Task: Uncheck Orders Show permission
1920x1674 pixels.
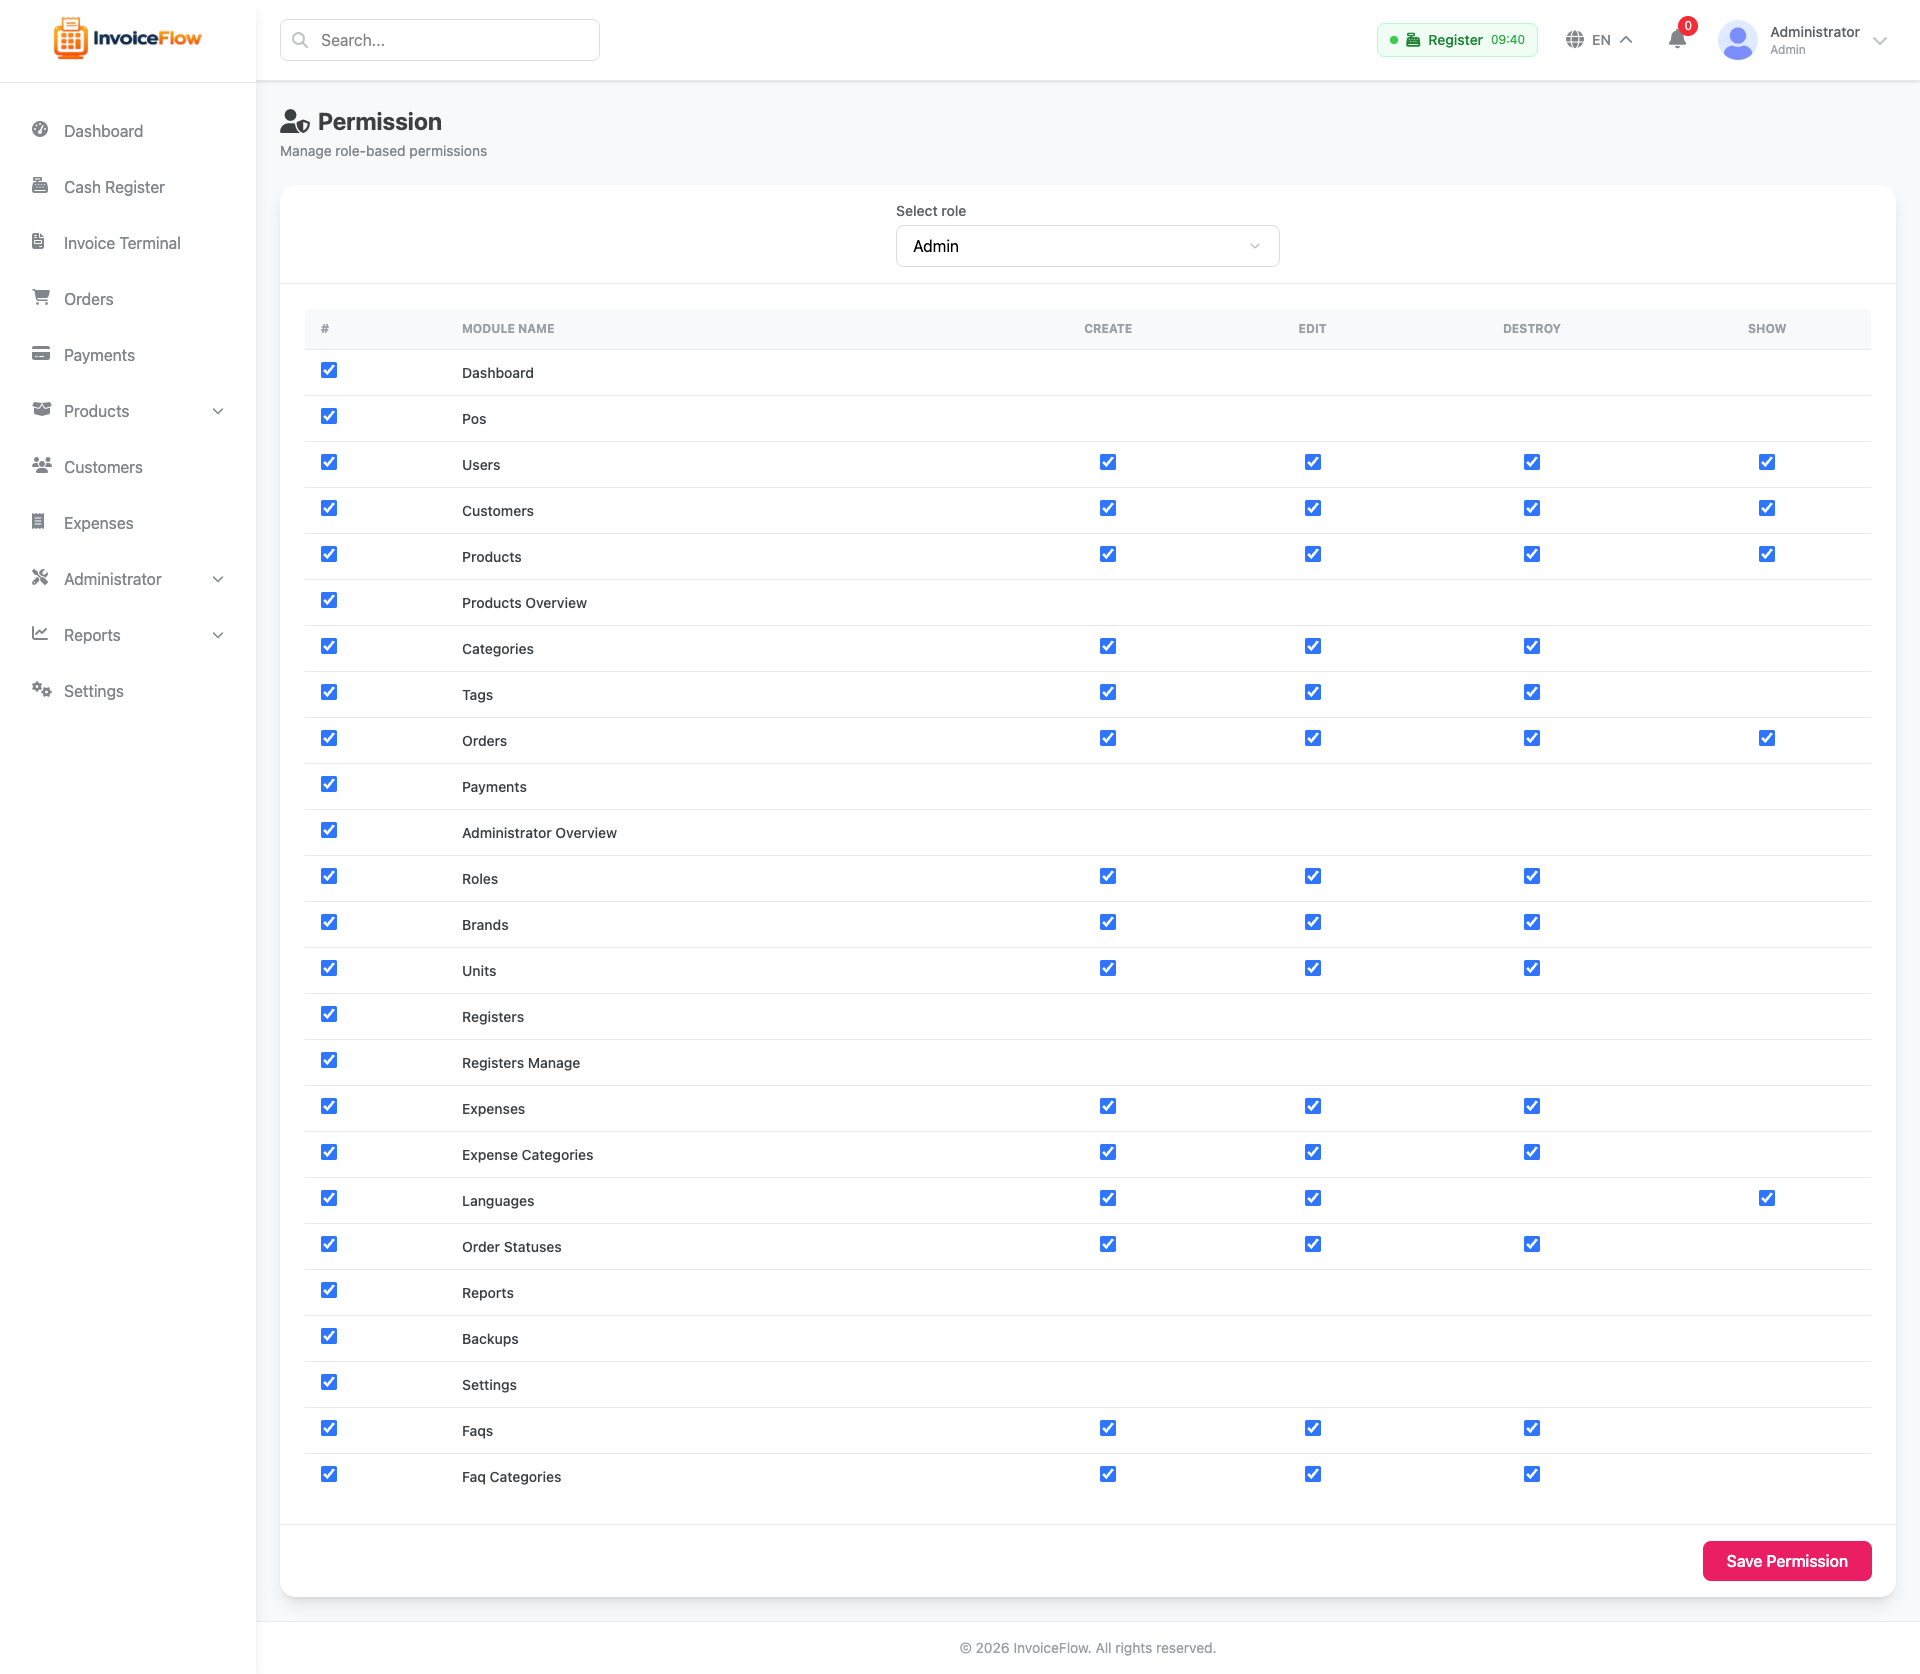Action: (1767, 738)
